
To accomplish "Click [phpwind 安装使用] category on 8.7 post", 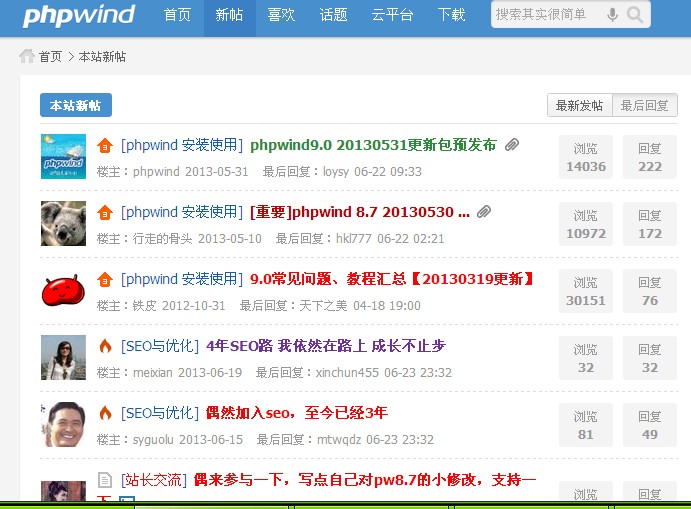I will point(182,212).
